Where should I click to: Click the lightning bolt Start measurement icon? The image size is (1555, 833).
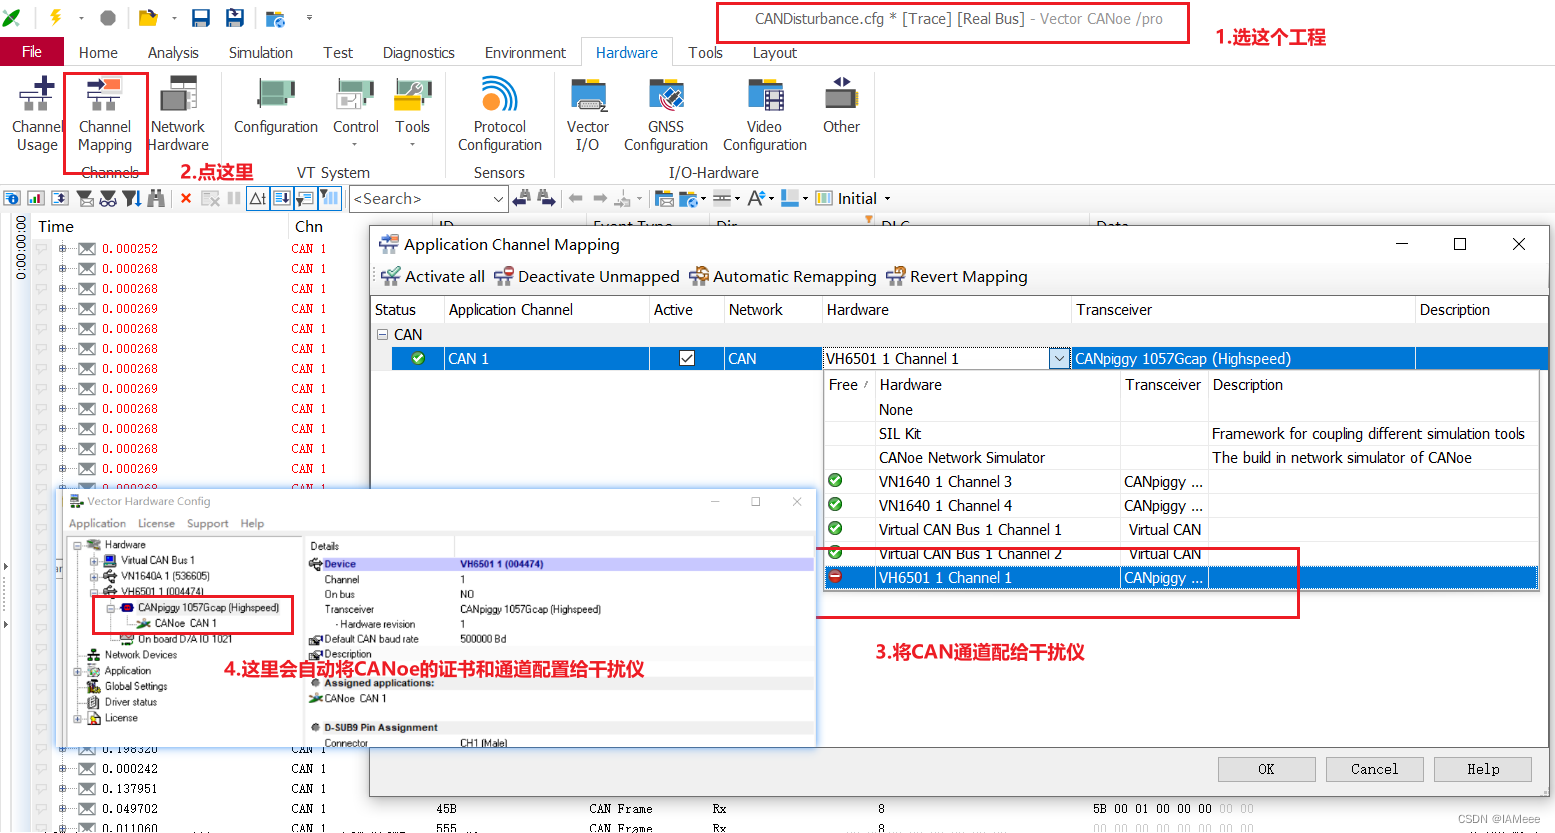[x=56, y=18]
